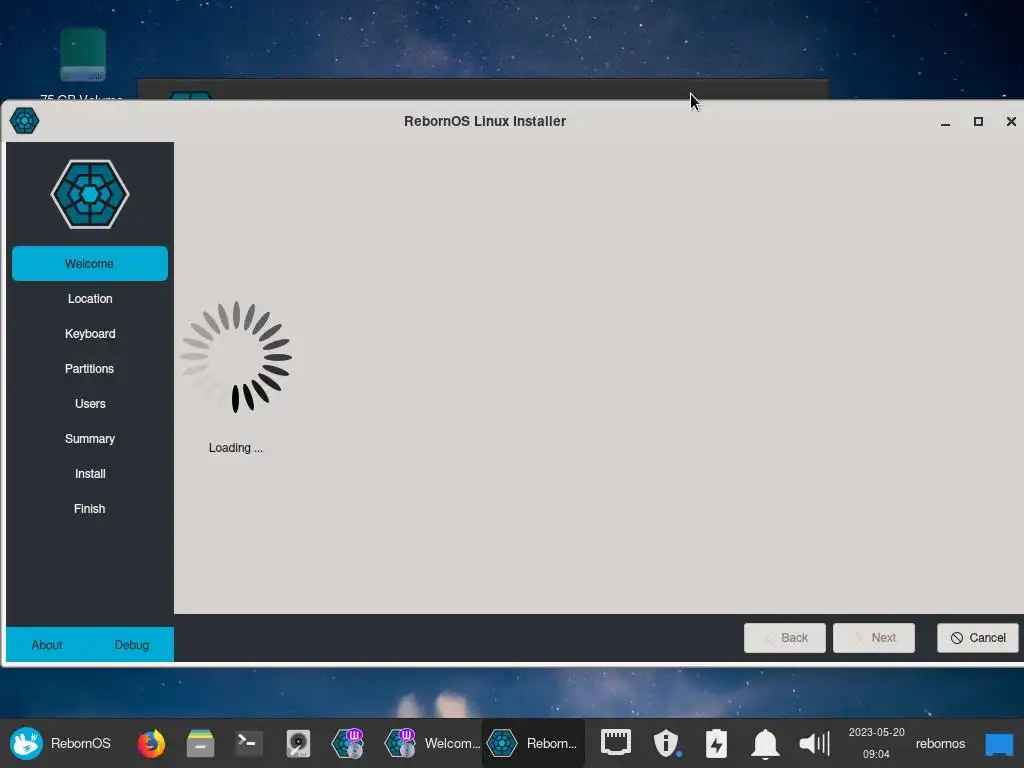Click the RebornOS logo in sidebar

(90, 194)
